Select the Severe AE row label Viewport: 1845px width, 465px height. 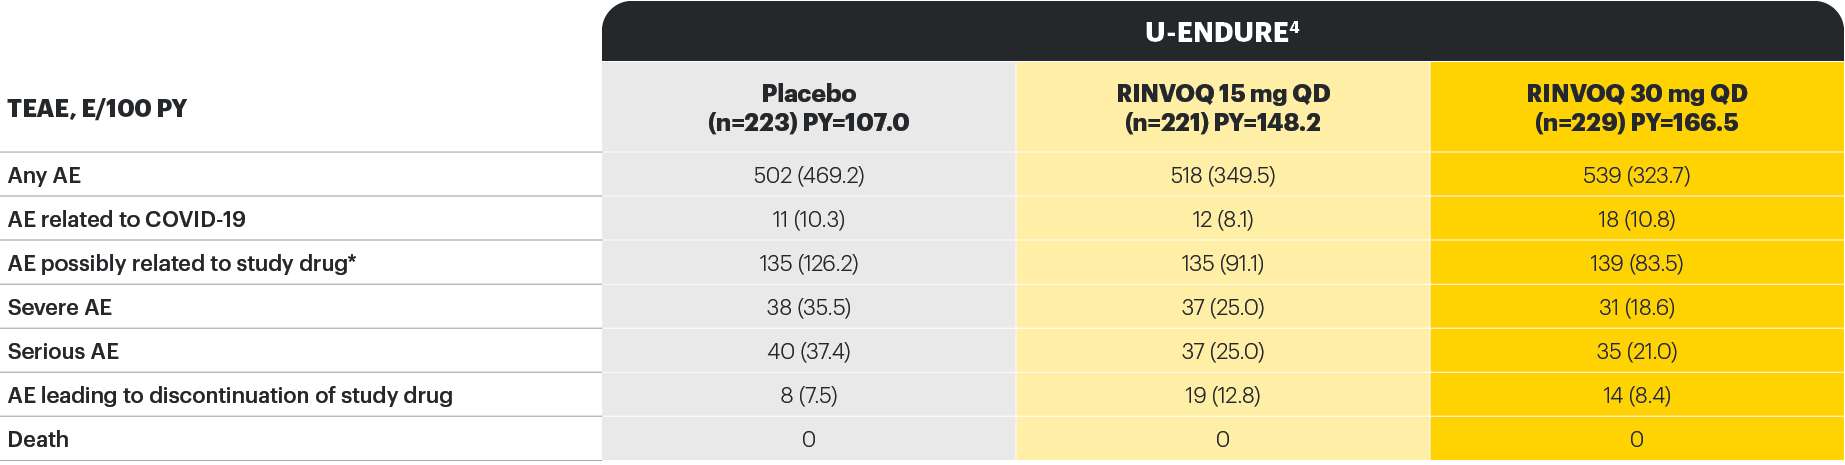60,307
